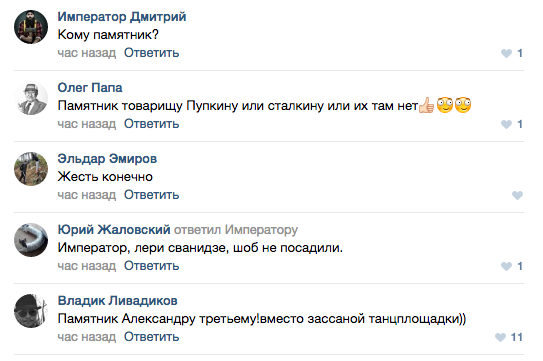
Task: Reply to the comment 'Кому памятник?'
Action: click(152, 53)
